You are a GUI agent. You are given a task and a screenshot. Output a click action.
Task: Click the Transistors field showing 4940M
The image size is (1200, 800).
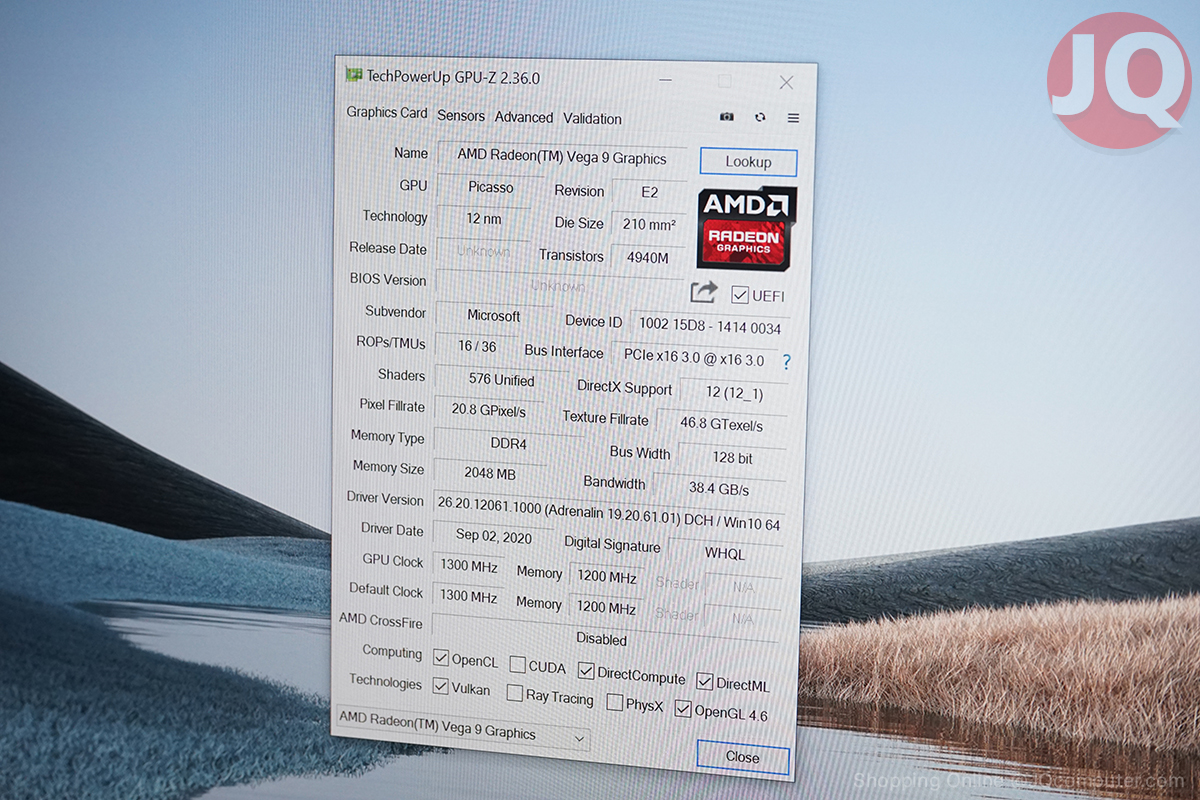647,258
